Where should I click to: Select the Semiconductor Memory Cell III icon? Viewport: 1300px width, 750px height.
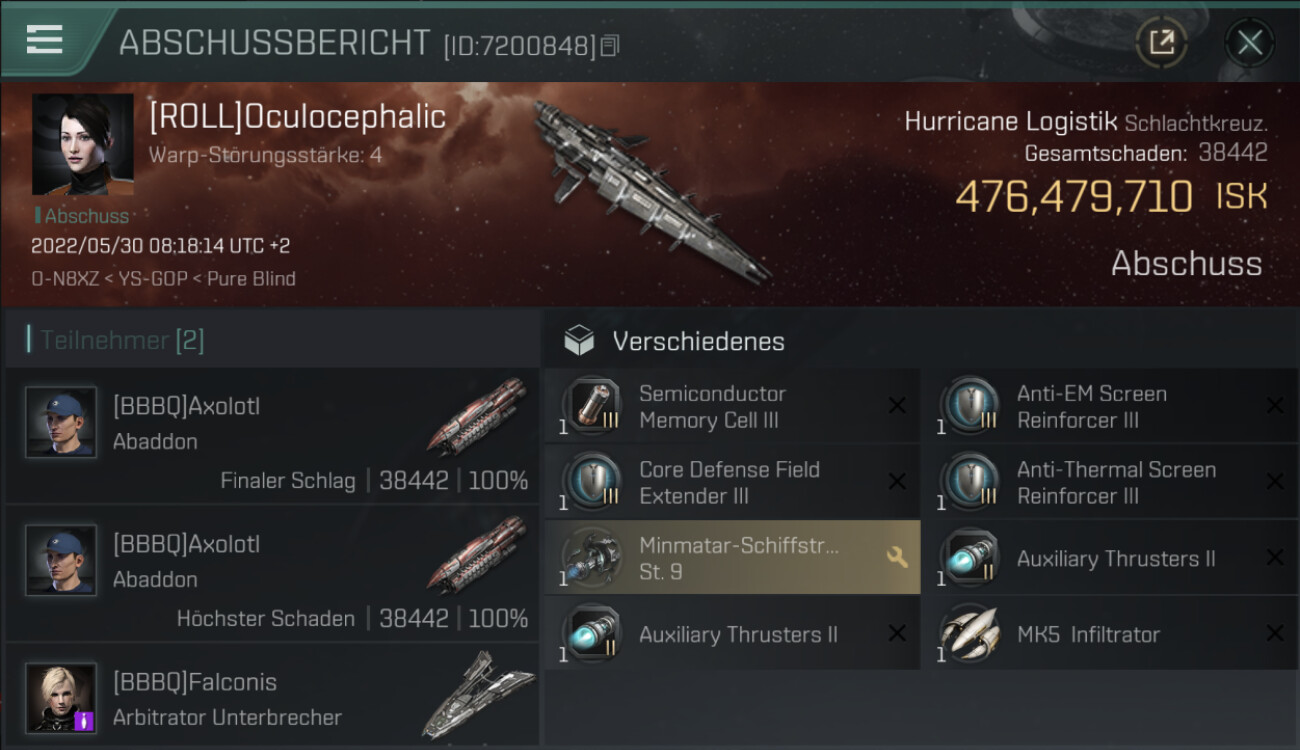[591, 407]
